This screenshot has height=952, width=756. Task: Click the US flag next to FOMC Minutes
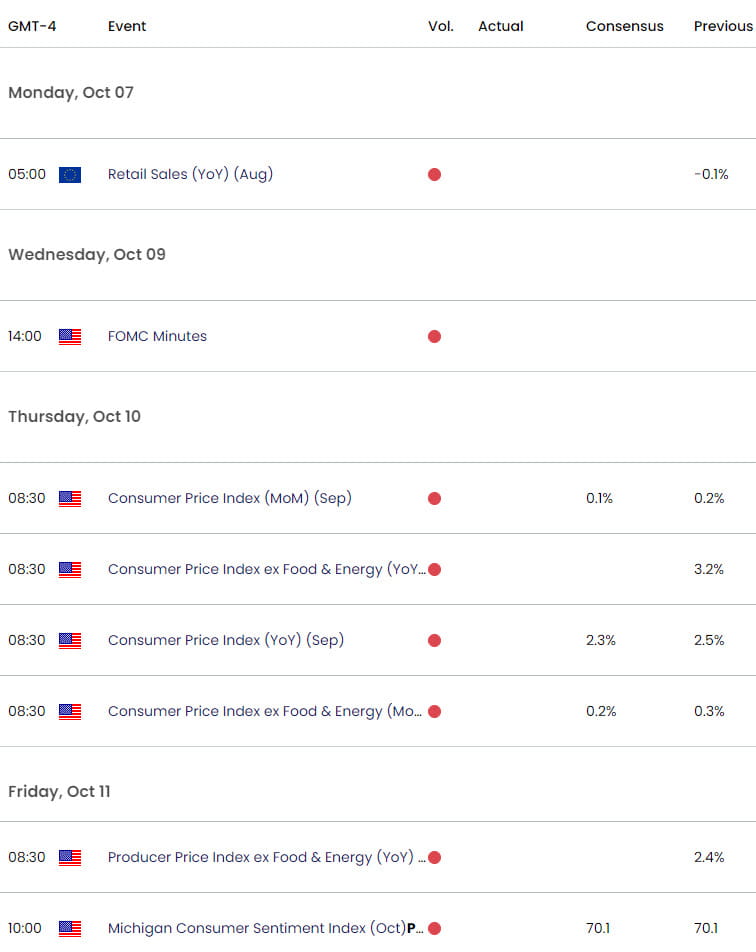point(69,336)
